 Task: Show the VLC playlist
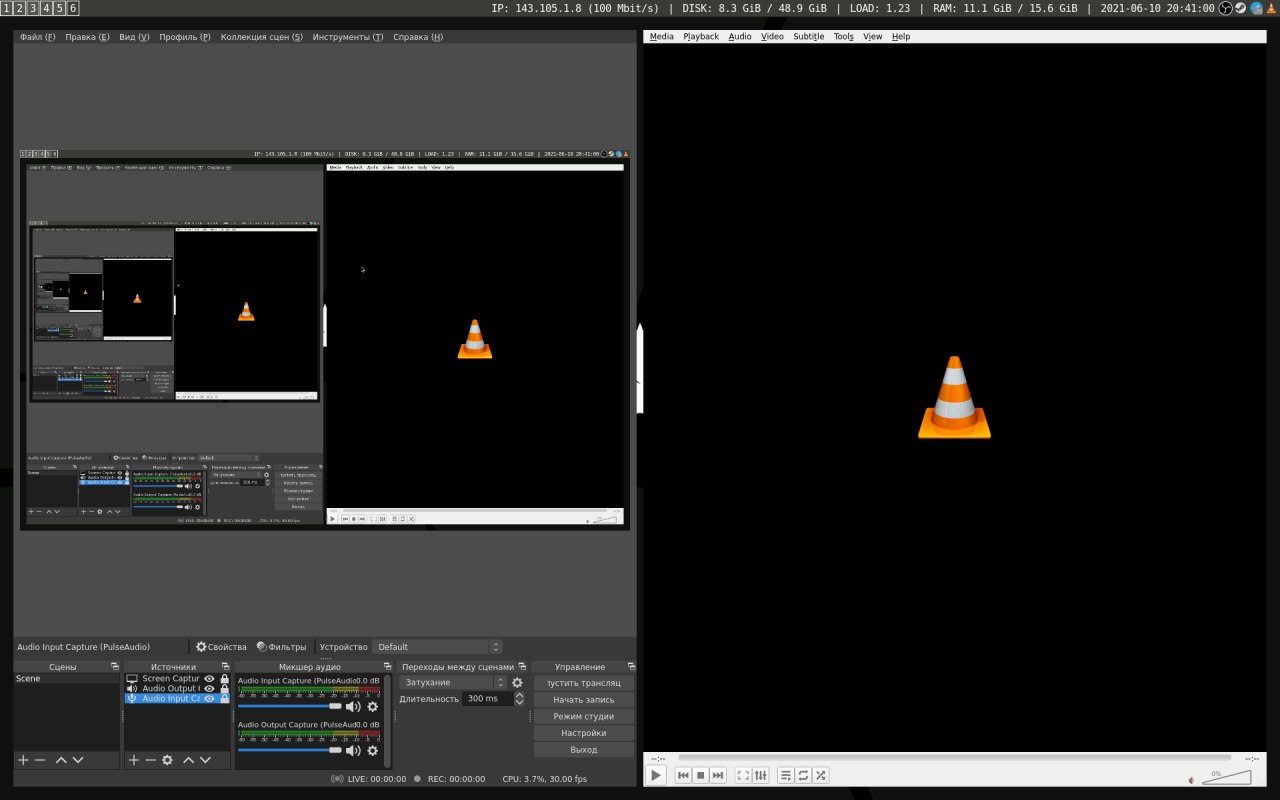pos(786,775)
